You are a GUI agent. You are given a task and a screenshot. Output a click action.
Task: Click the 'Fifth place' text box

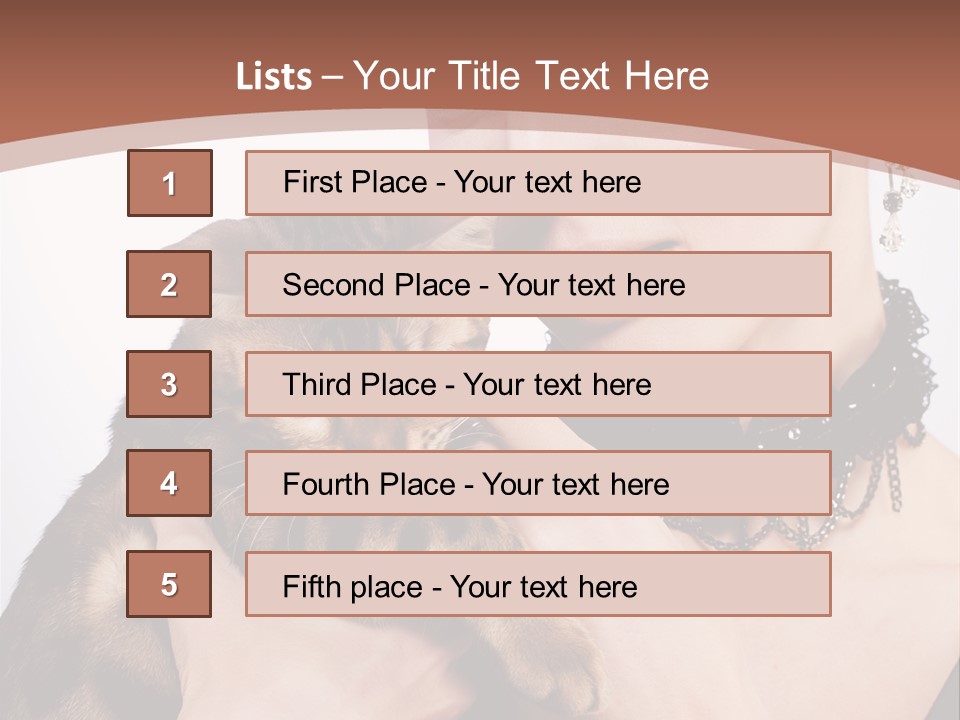[x=538, y=585]
